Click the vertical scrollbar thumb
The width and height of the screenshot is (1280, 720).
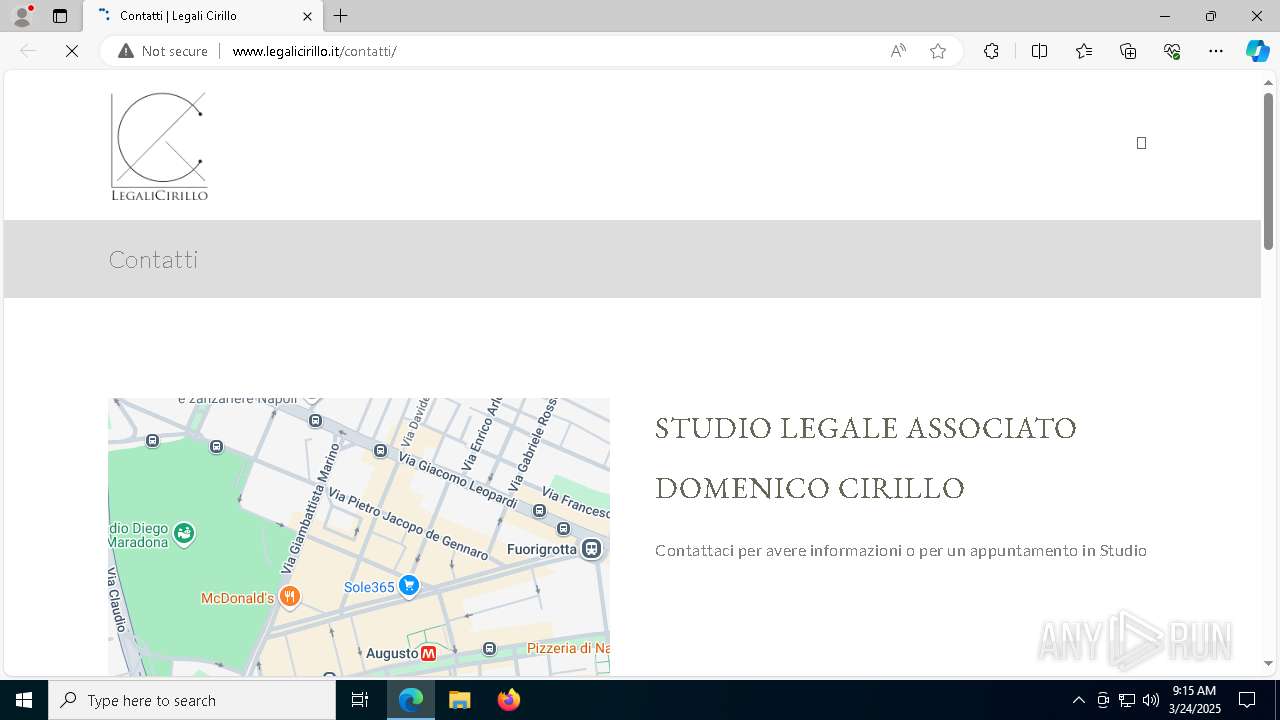coord(1268,170)
